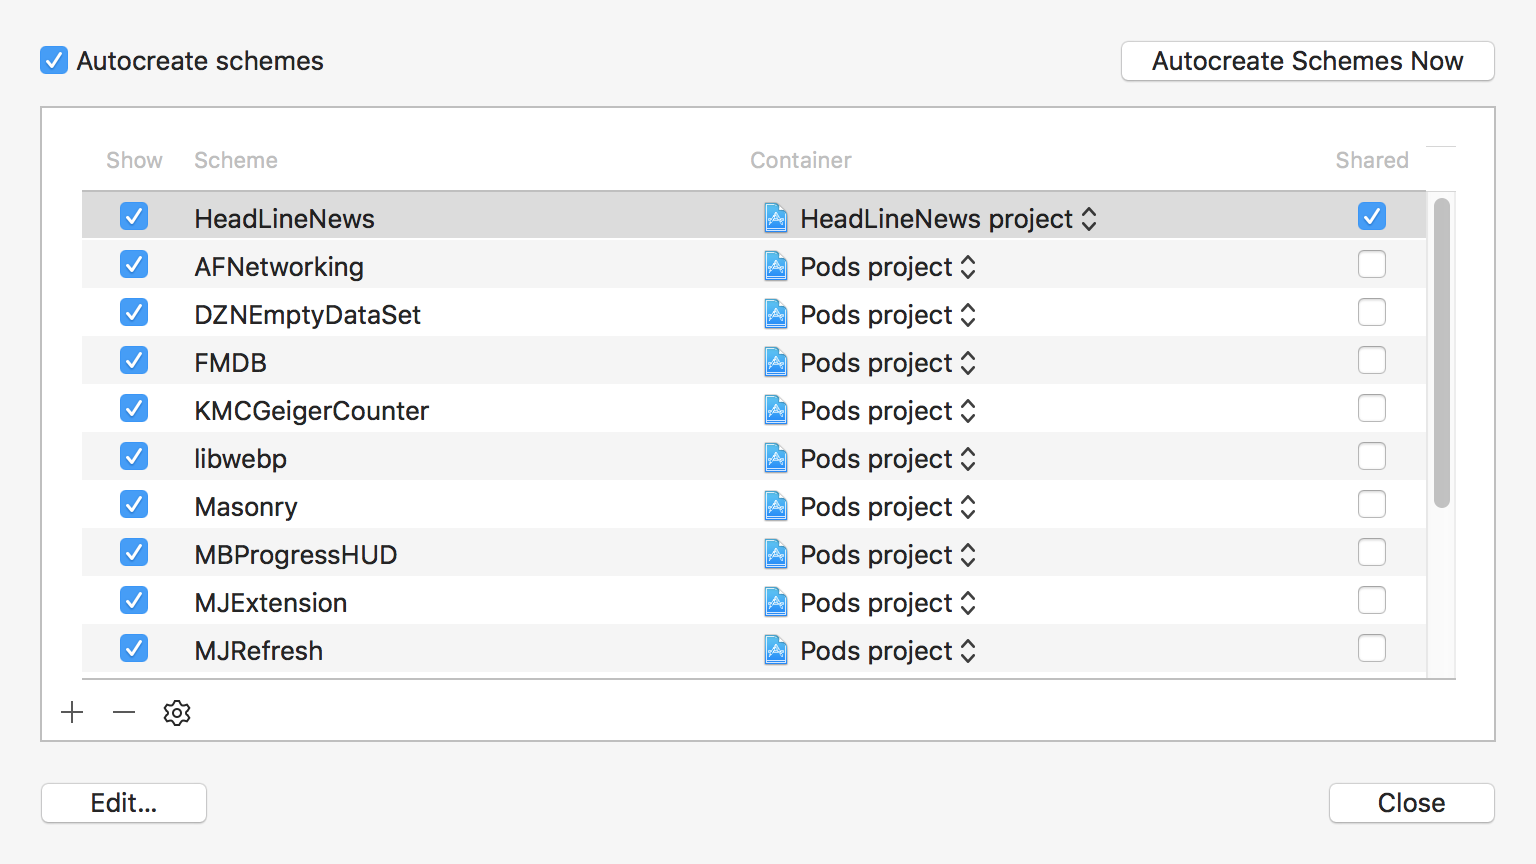The image size is (1536, 864).
Task: Click the Autocreate Schemes Now button
Action: pos(1307,61)
